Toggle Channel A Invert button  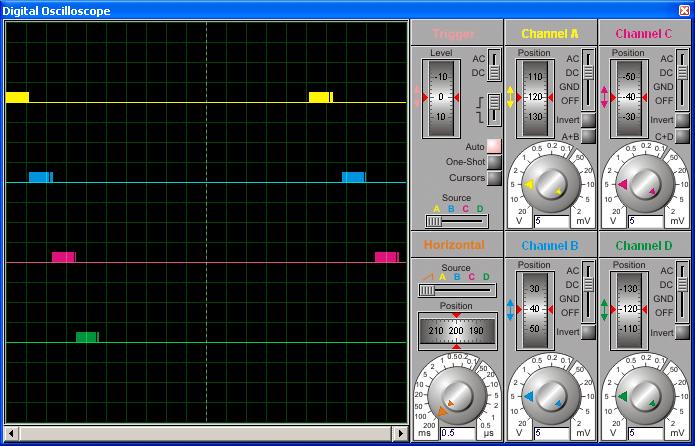(x=588, y=120)
